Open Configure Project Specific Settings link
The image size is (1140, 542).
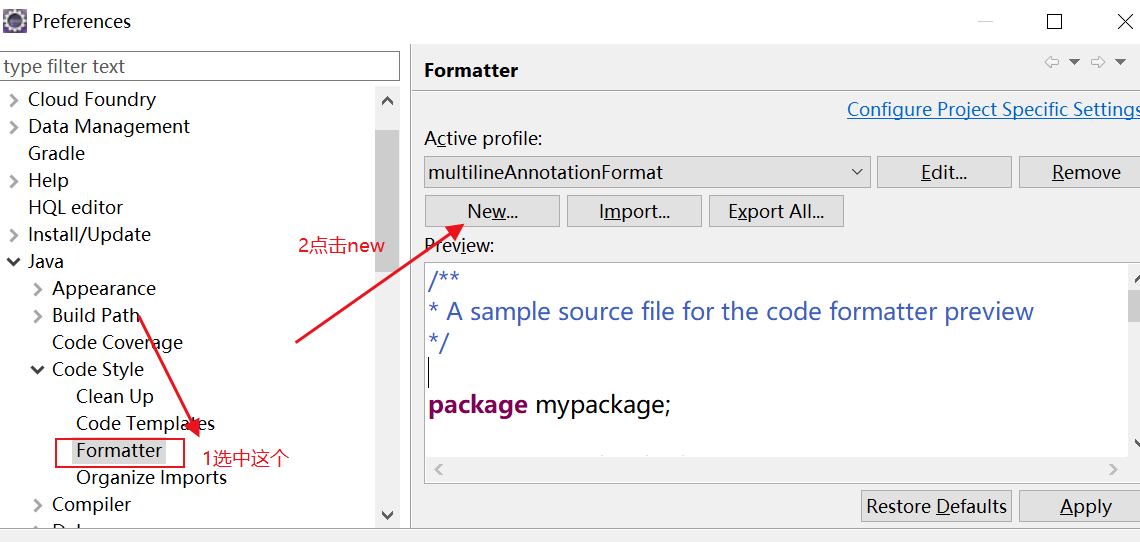tap(993, 110)
